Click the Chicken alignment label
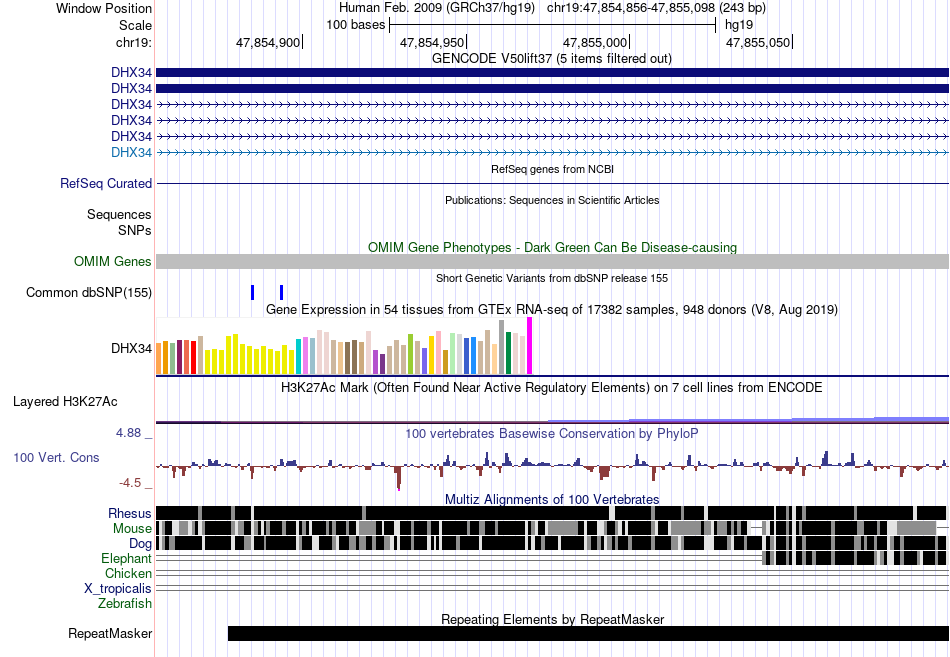The height and width of the screenshot is (657, 950). (128, 573)
